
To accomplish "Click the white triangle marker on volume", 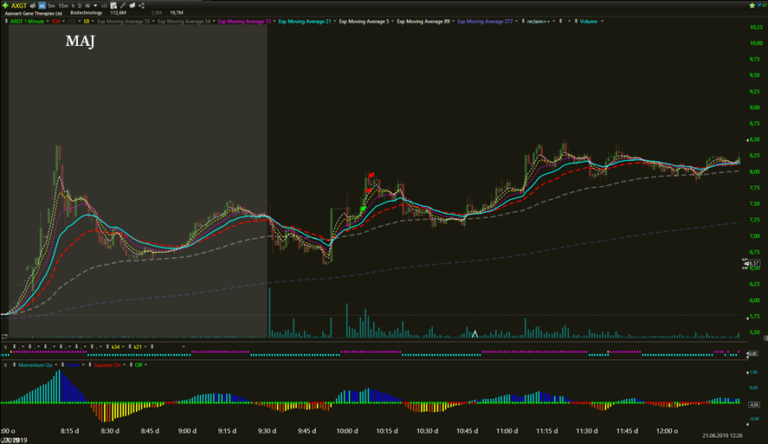I will pos(475,334).
